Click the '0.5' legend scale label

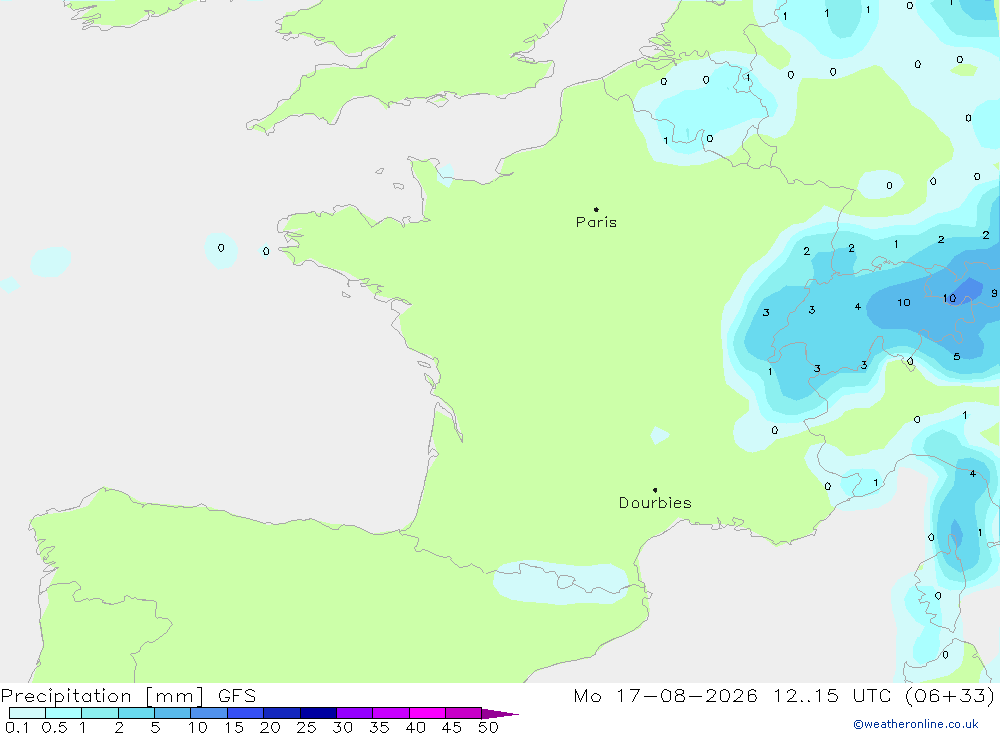(x=54, y=727)
